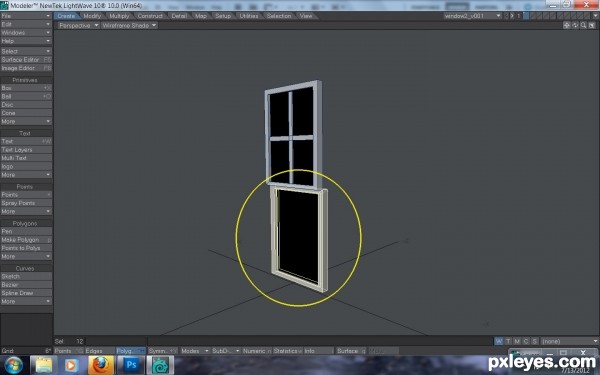The image size is (600, 375).
Task: Activate the Bezier curve tool
Action: click(x=26, y=285)
